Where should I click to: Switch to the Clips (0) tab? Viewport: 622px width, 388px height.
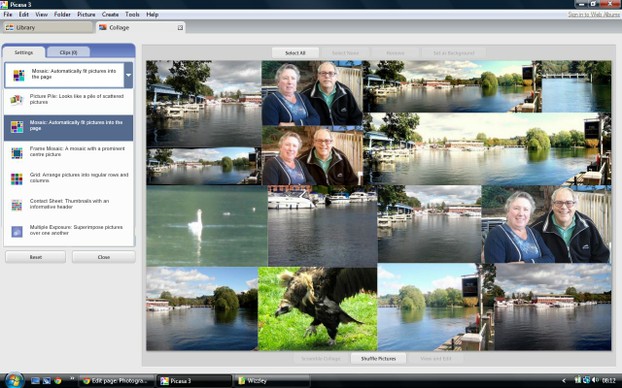(x=68, y=52)
